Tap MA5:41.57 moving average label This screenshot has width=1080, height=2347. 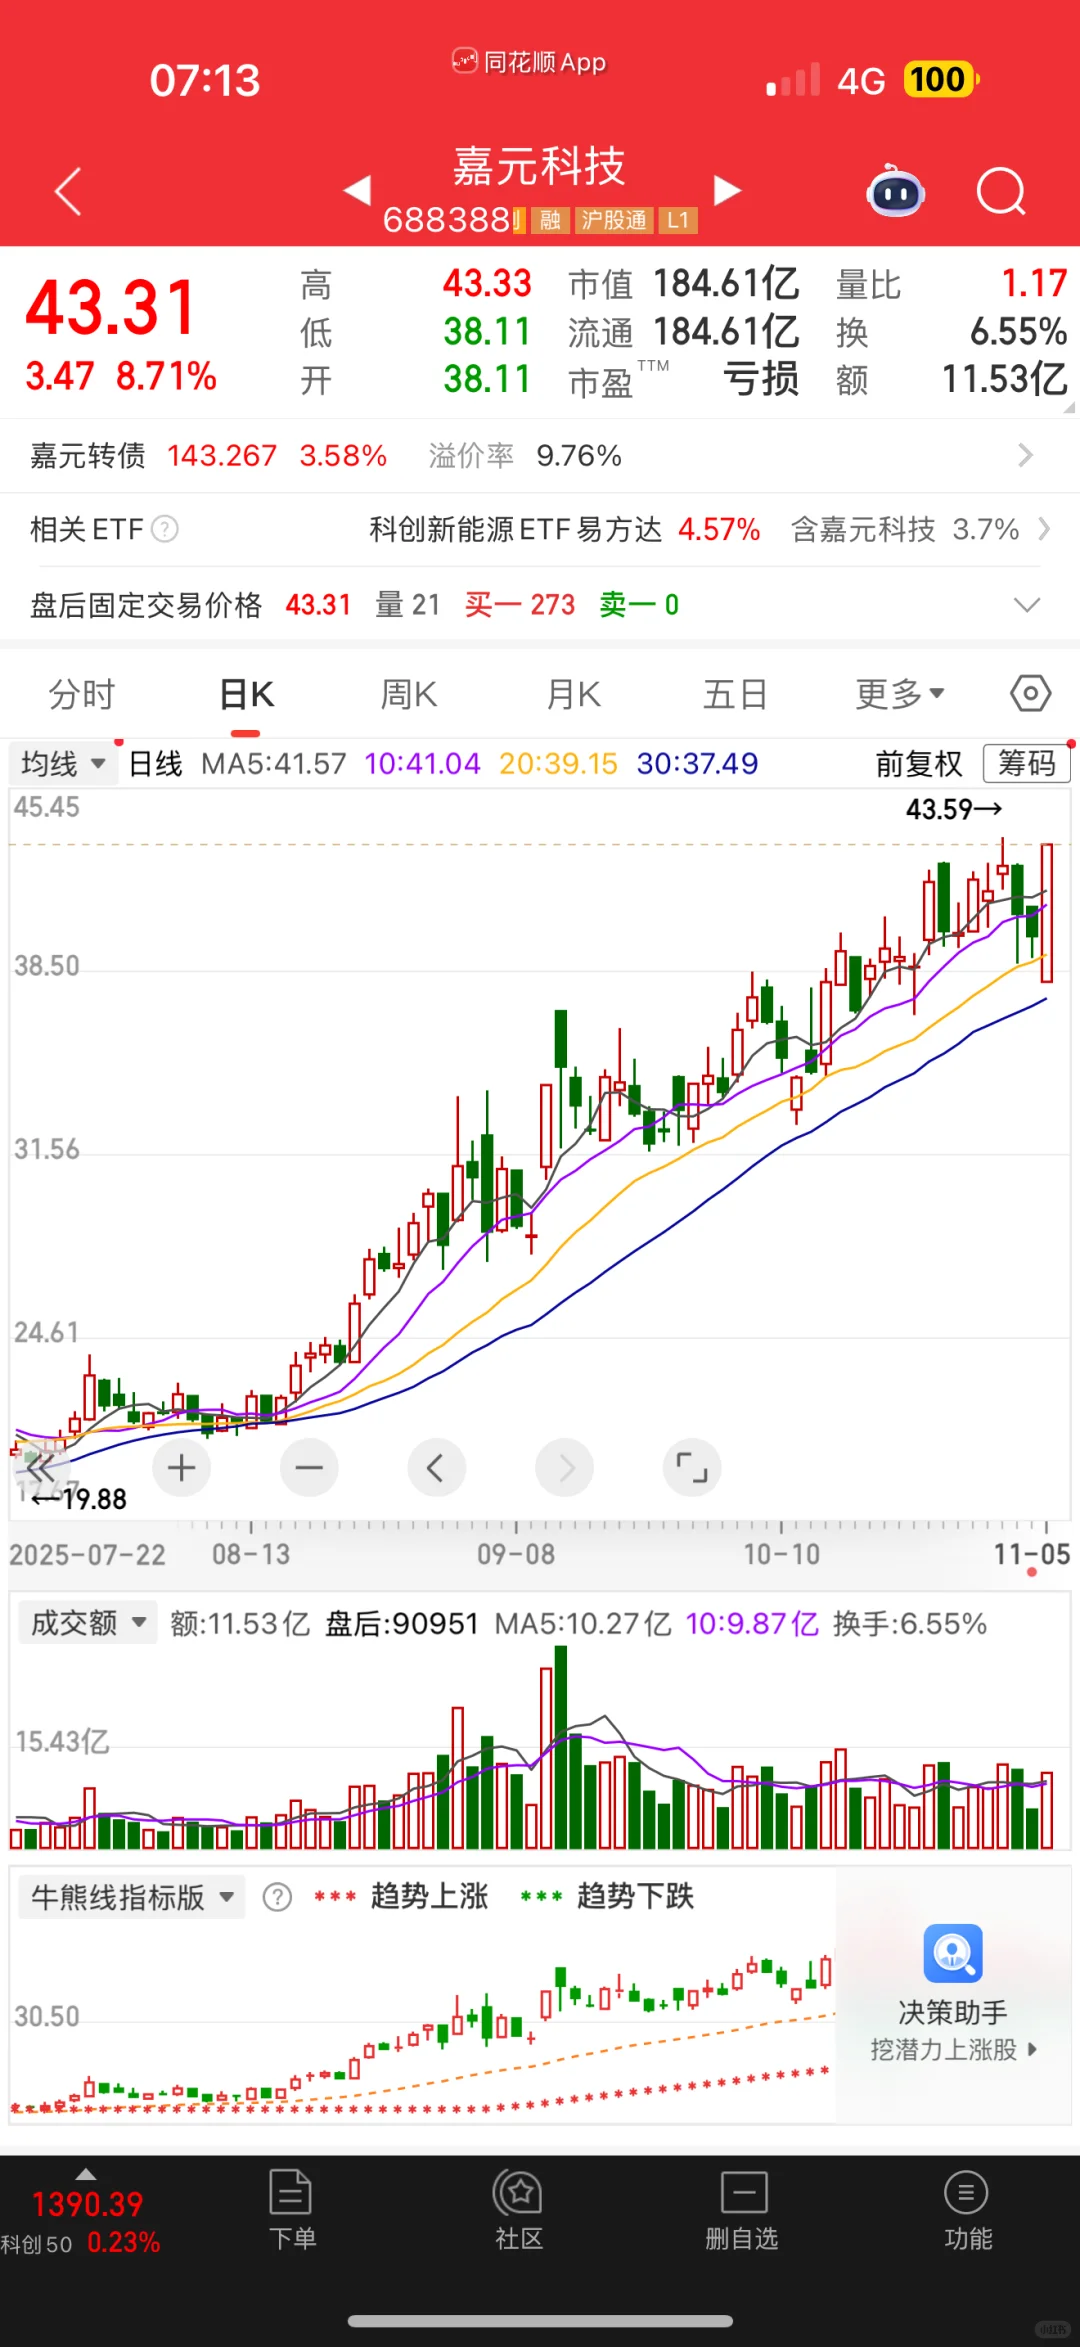(x=274, y=764)
